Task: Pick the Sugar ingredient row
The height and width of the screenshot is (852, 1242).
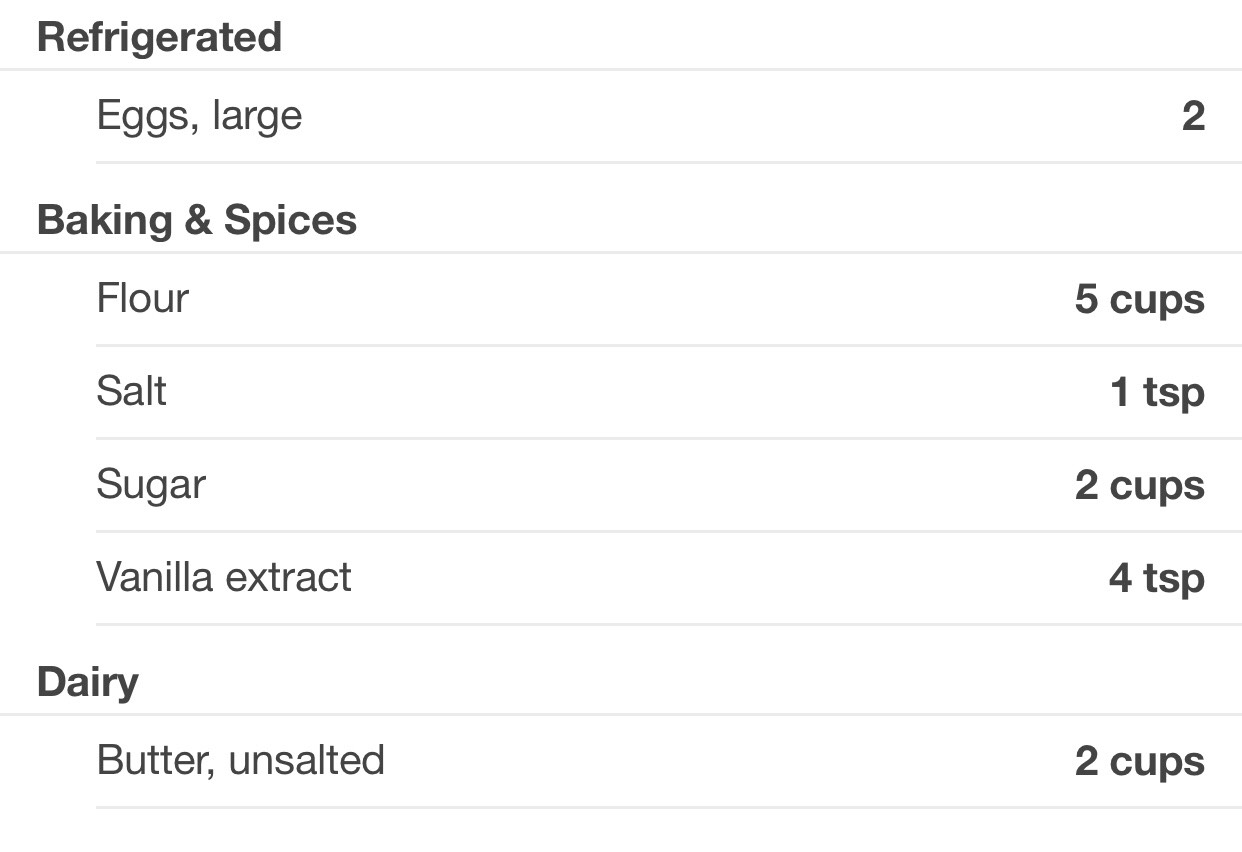Action: click(668, 485)
